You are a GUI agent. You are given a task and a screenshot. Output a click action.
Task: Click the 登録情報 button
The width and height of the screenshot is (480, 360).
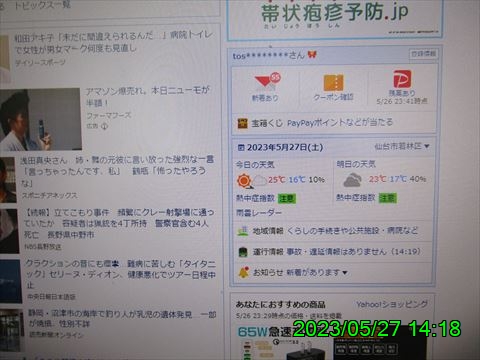click(423, 54)
